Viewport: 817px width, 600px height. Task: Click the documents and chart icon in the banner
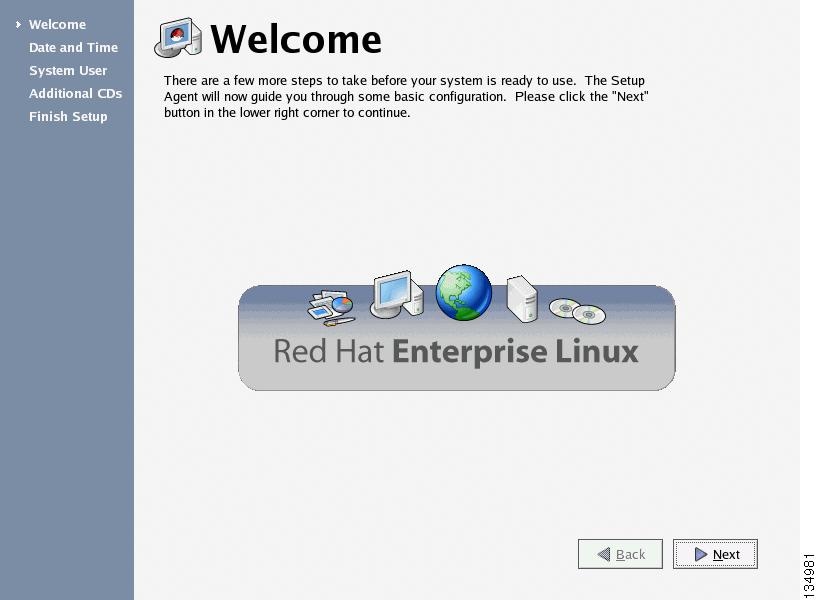(x=331, y=308)
